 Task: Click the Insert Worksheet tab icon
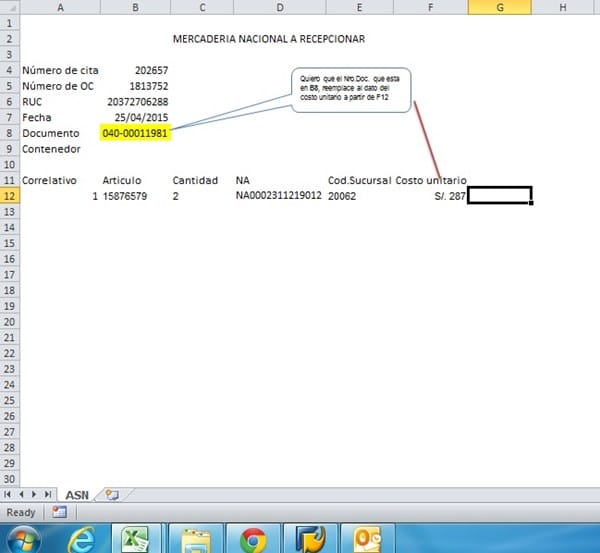coord(112,494)
